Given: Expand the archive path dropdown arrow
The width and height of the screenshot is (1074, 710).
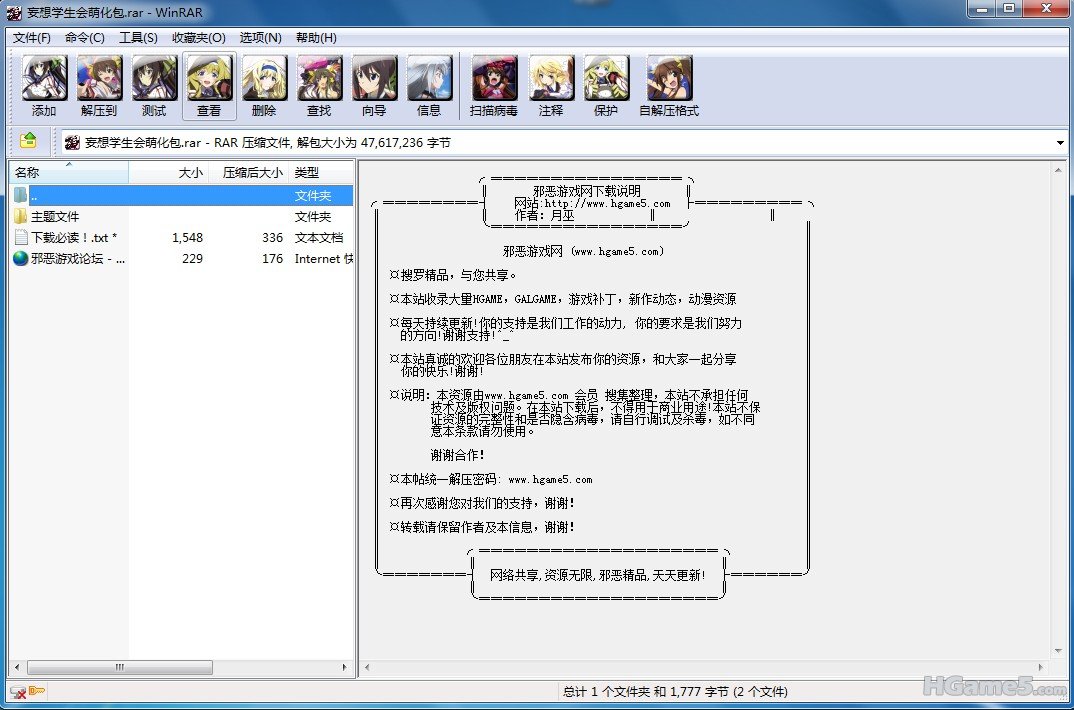Looking at the screenshot, I should (x=1060, y=143).
